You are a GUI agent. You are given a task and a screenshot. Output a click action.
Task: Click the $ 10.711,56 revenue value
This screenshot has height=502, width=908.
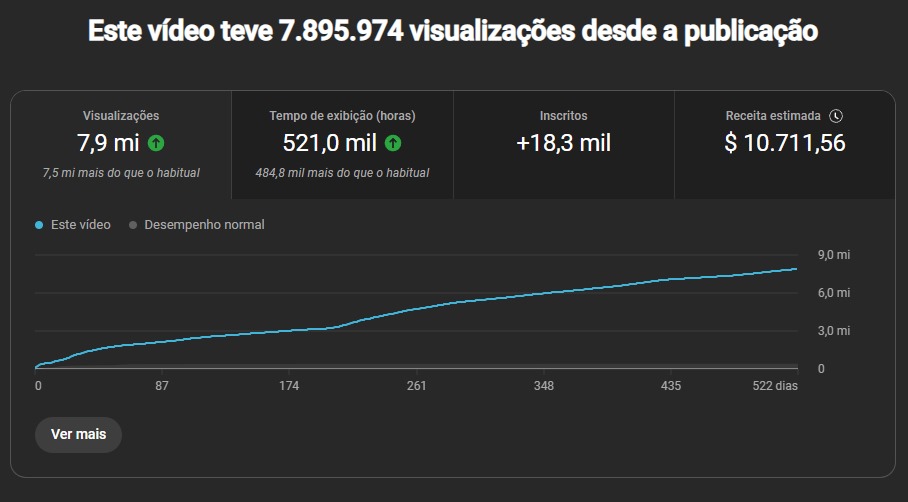click(785, 143)
